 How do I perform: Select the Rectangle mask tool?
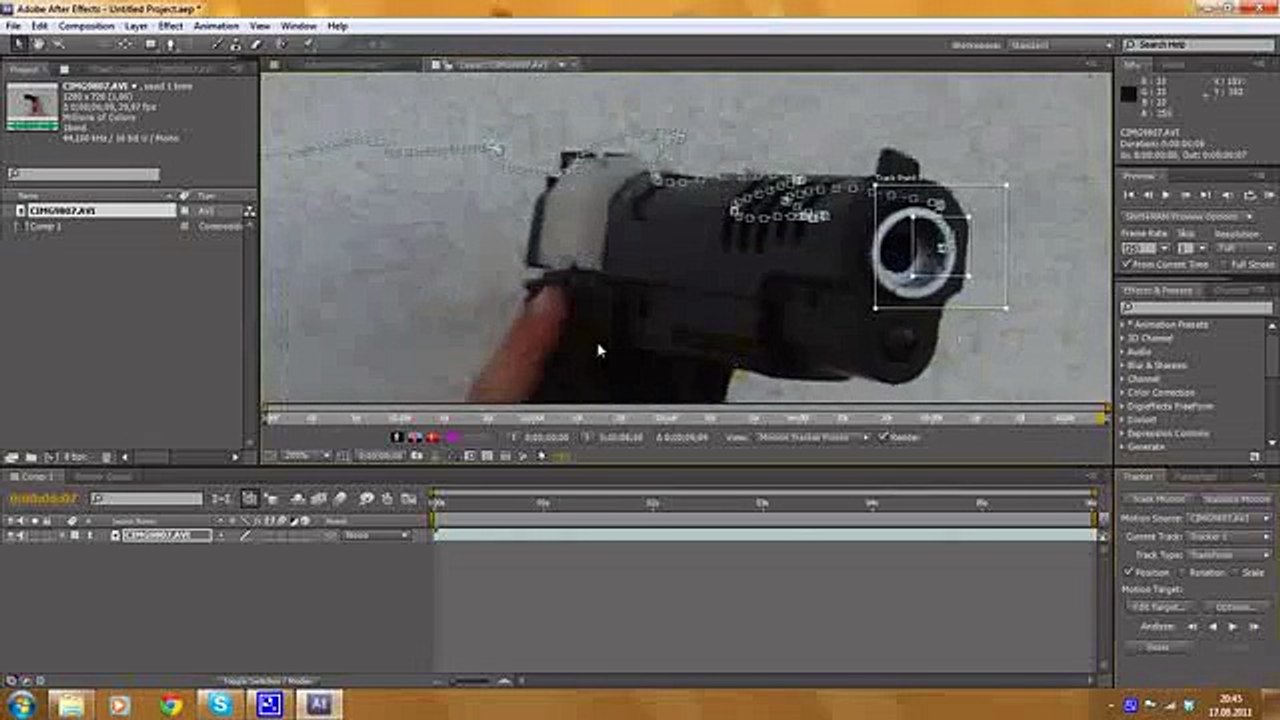(150, 44)
